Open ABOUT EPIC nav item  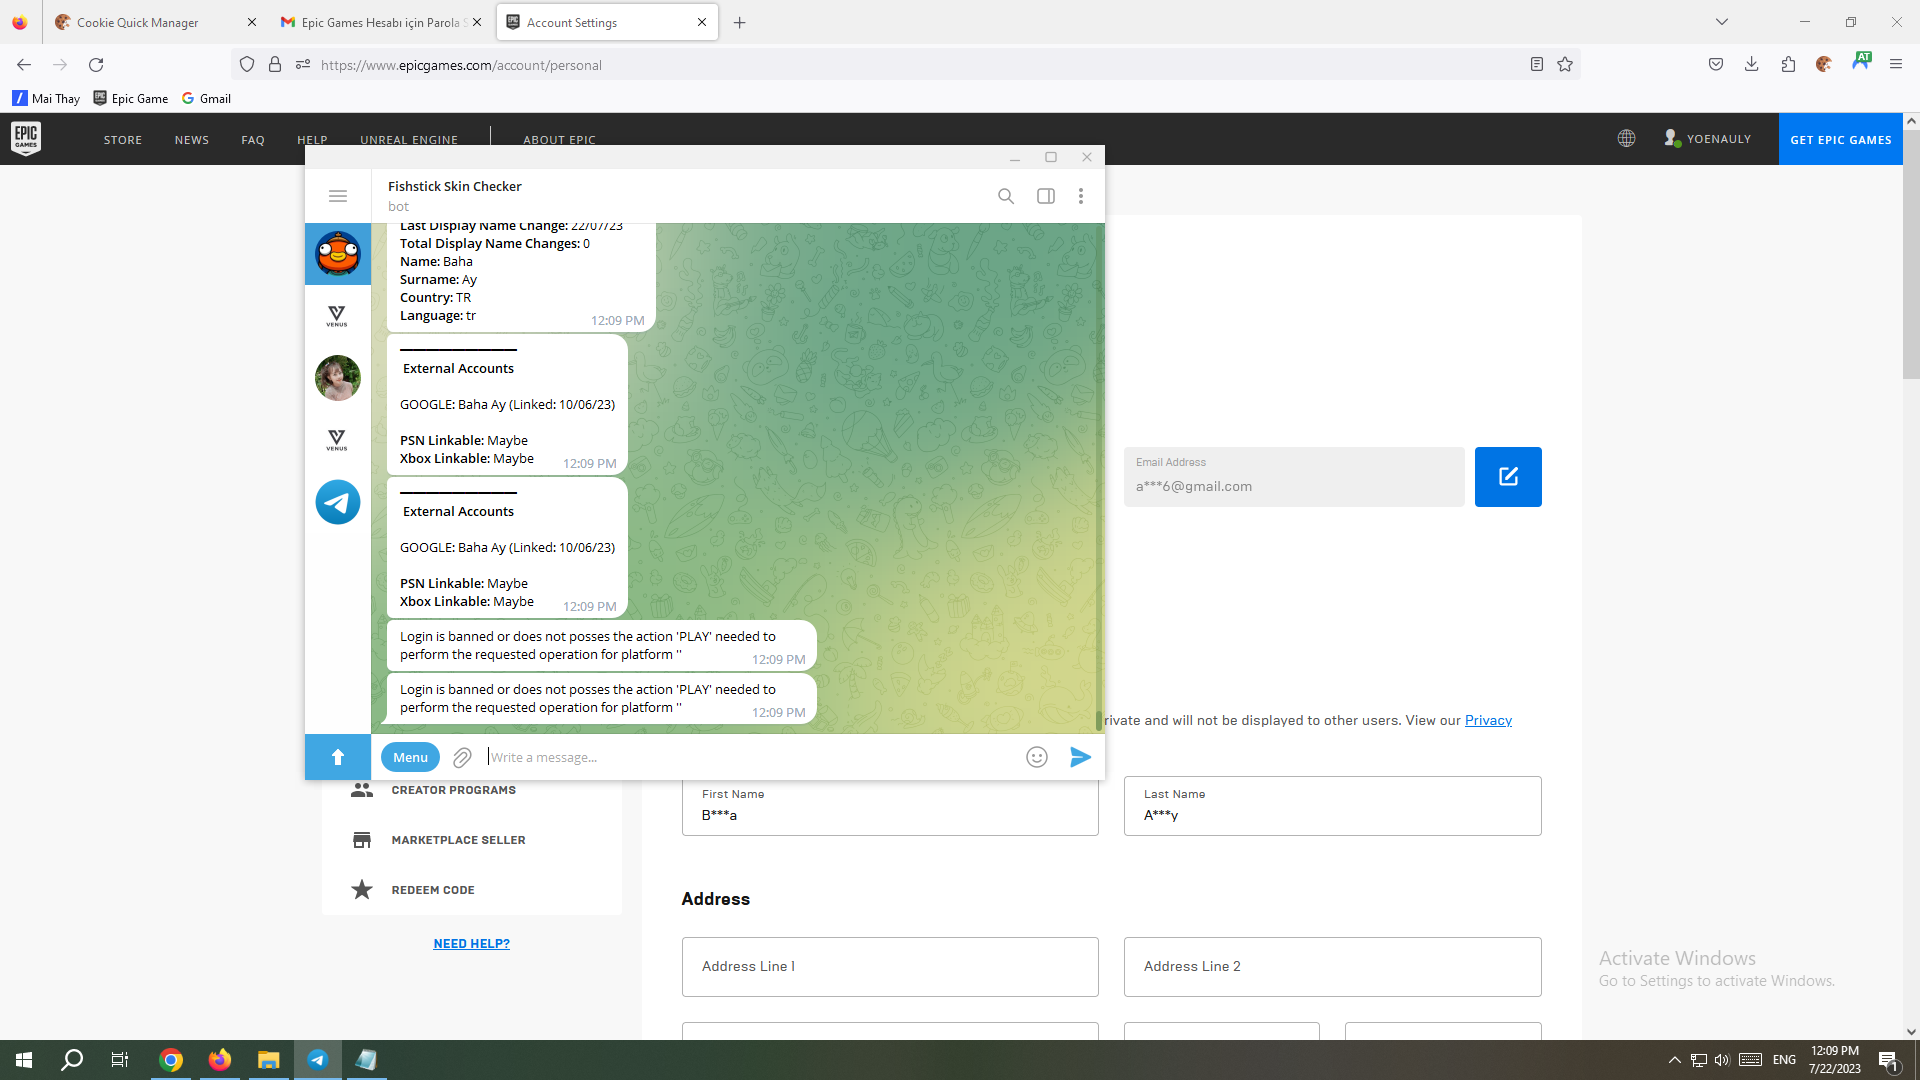click(x=559, y=140)
